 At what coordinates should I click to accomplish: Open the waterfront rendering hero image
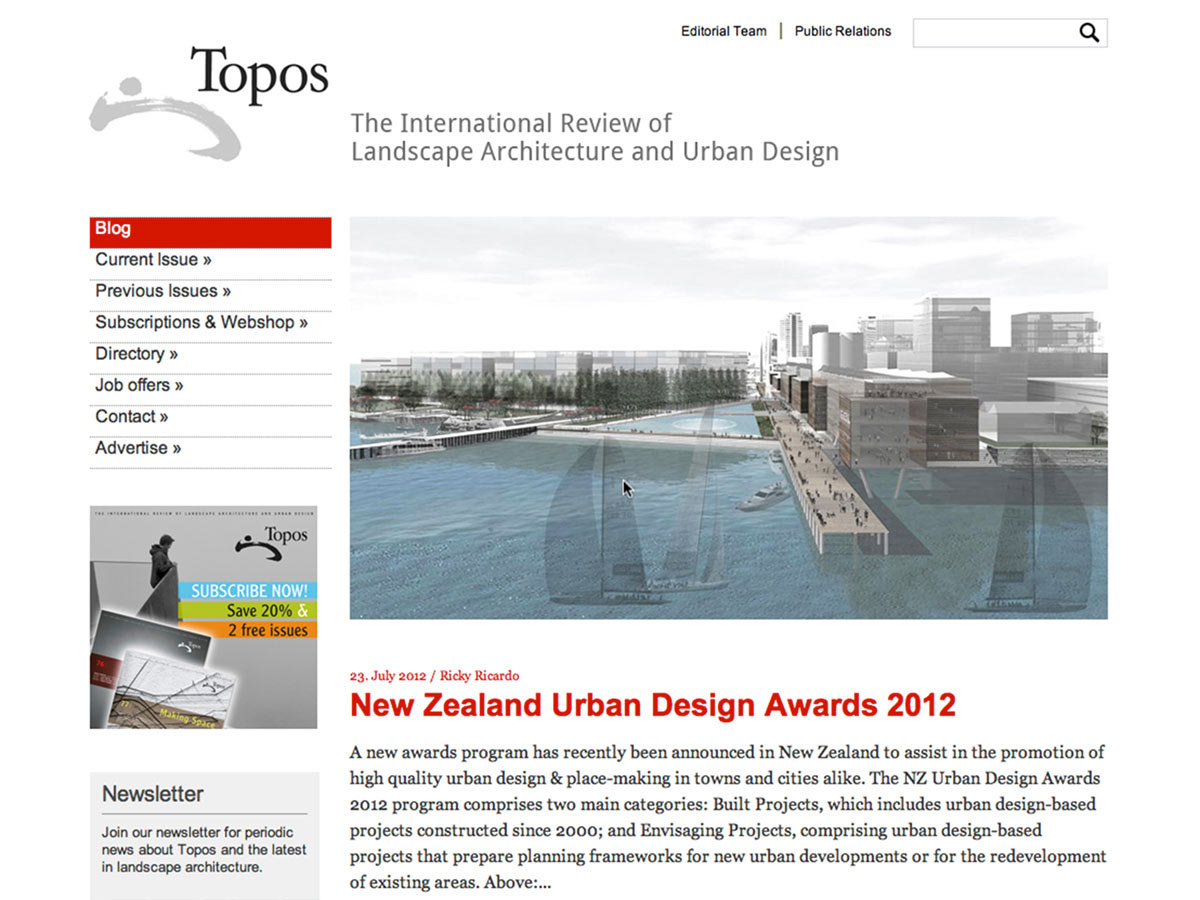tap(728, 418)
